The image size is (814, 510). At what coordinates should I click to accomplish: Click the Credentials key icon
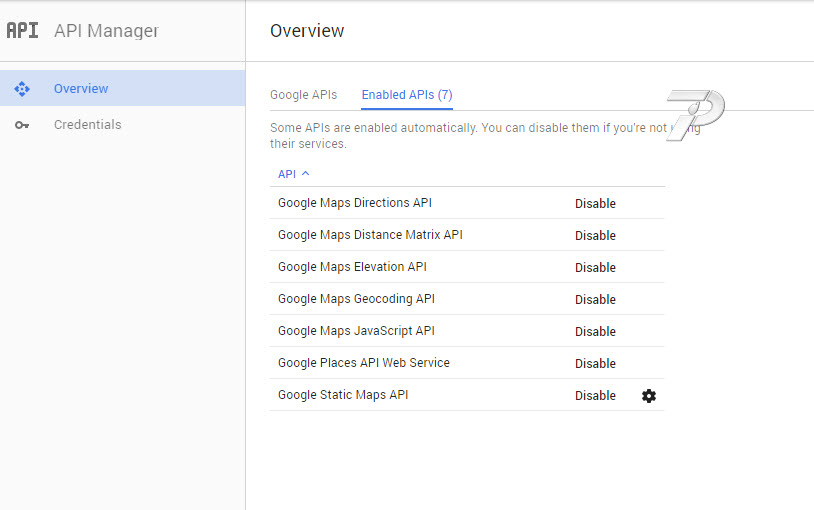click(x=22, y=125)
